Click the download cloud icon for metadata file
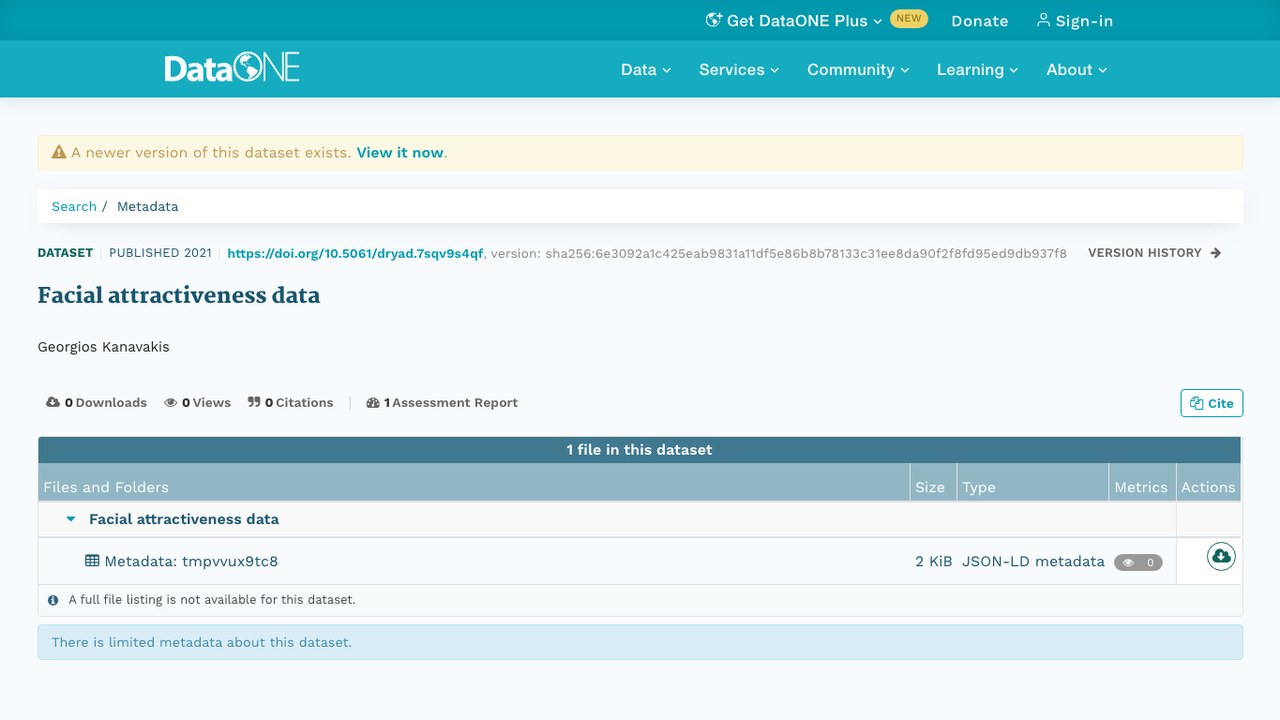This screenshot has width=1280, height=720. coord(1220,556)
